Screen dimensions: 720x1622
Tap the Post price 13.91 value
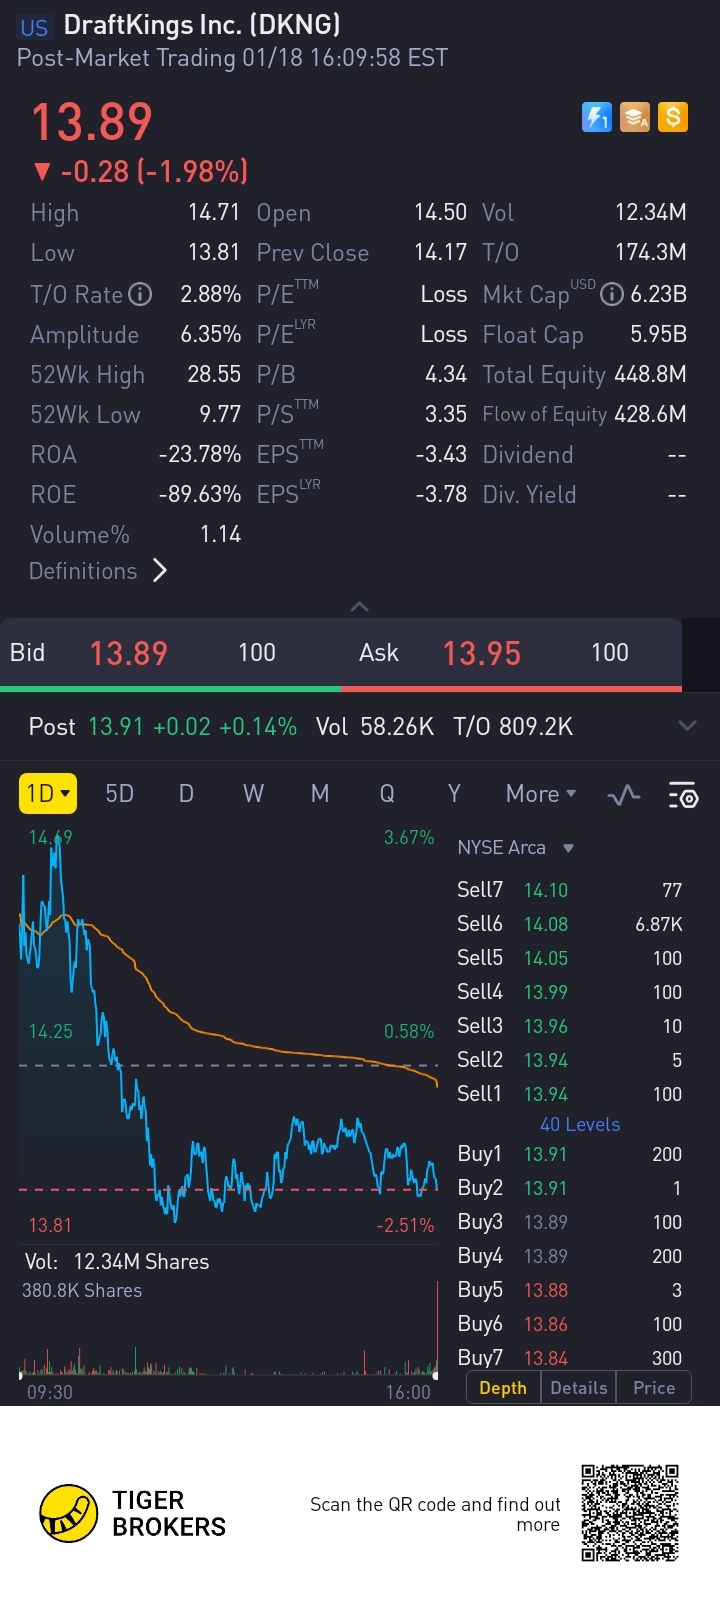(x=116, y=727)
